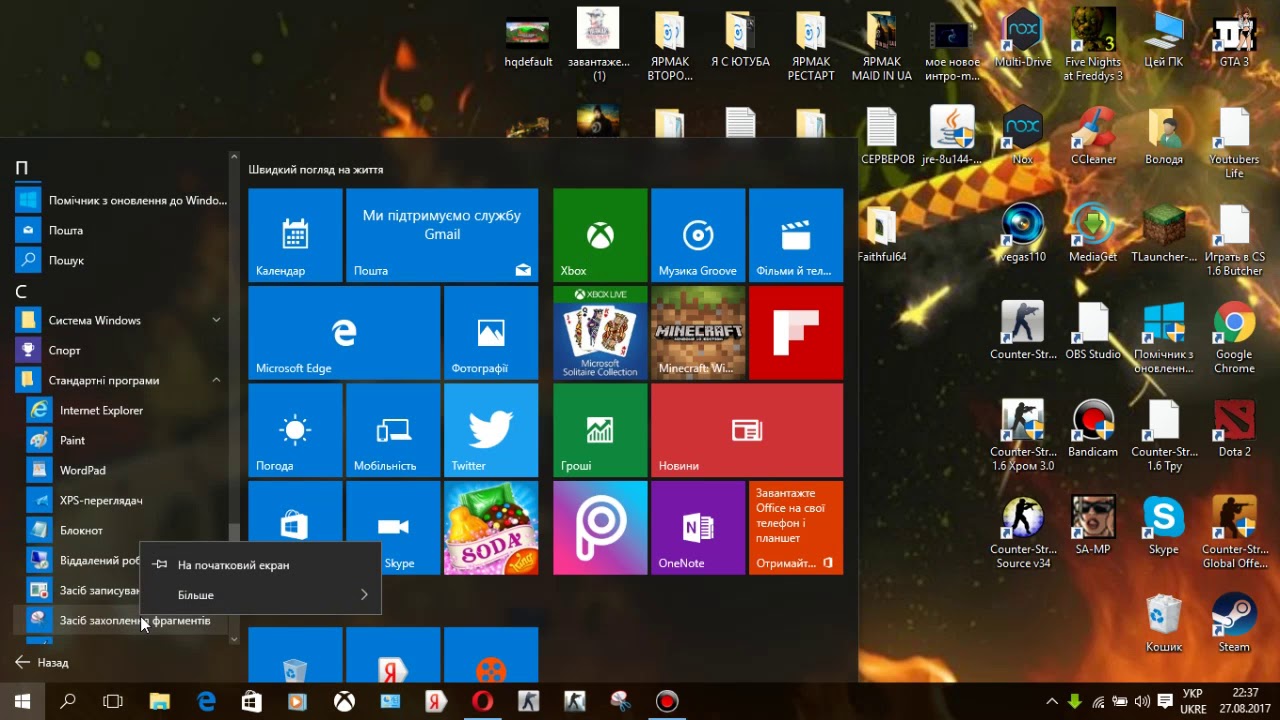Switch УКР input language indicator
This screenshot has height=720, width=1280.
1193,702
